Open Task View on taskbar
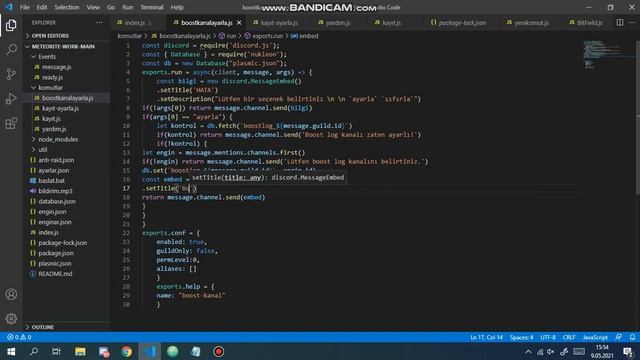 [x=56, y=351]
